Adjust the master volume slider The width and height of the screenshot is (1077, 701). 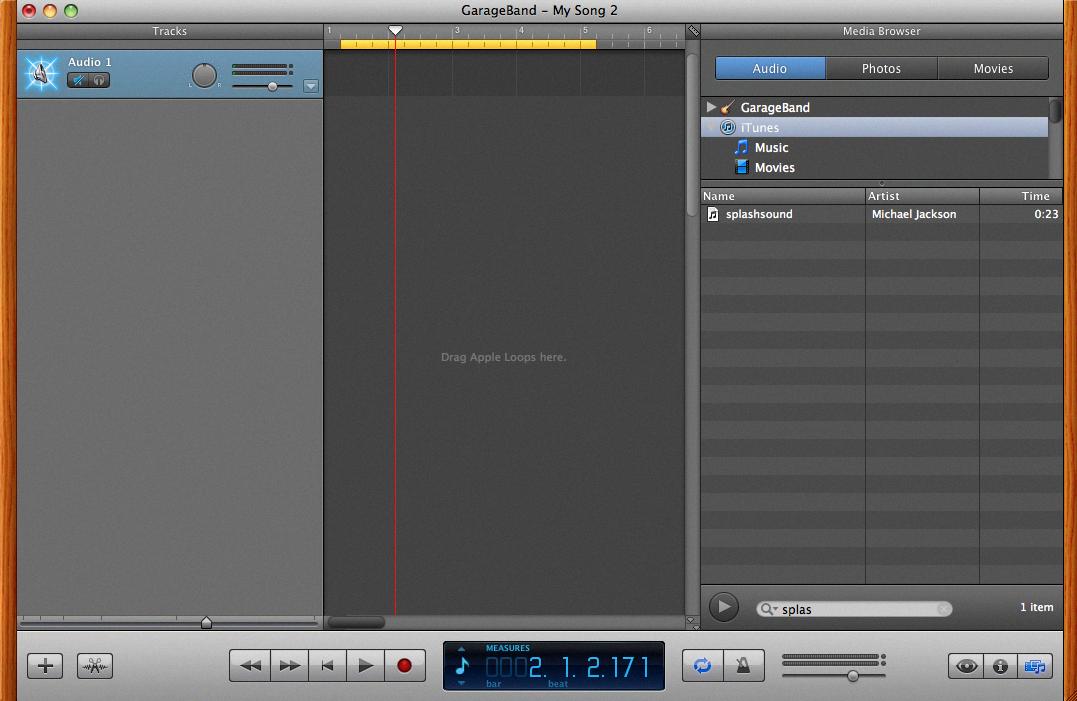[852, 676]
